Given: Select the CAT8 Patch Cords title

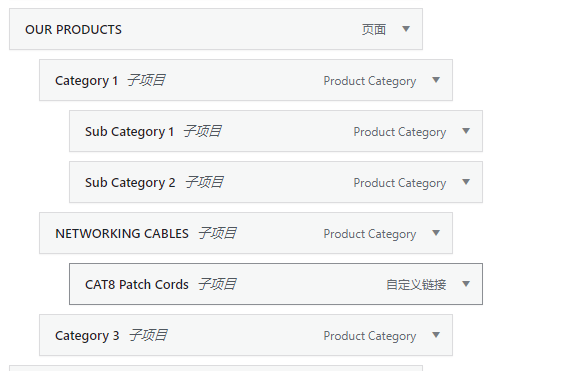Looking at the screenshot, I should [137, 285].
